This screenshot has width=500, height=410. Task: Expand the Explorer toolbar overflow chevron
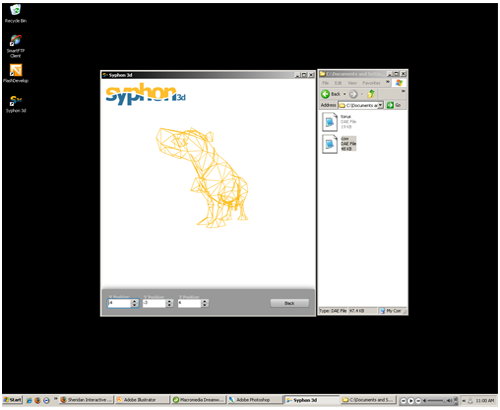pos(403,91)
